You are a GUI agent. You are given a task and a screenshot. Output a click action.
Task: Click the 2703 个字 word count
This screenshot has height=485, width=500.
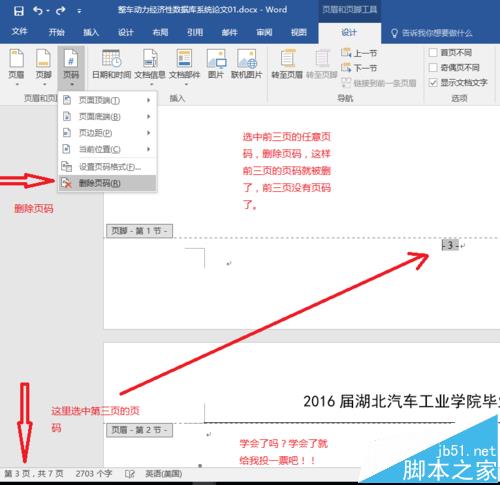[x=94, y=474]
